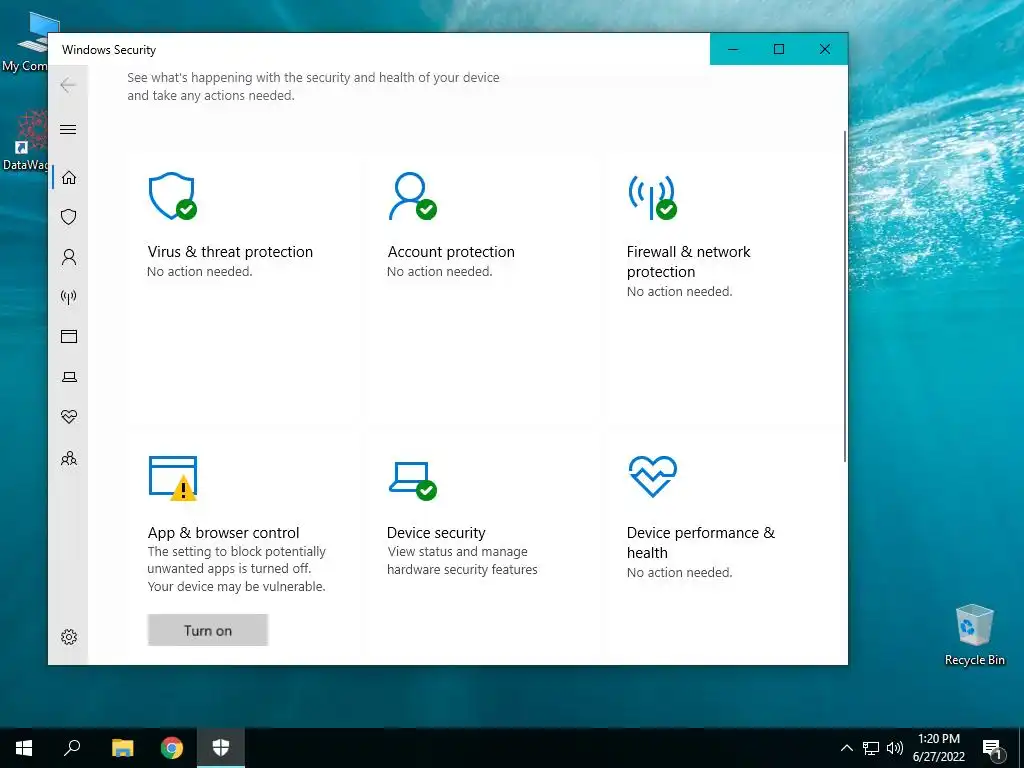This screenshot has width=1024, height=768.
Task: Open the Virus & threat protection heading
Action: tap(230, 252)
